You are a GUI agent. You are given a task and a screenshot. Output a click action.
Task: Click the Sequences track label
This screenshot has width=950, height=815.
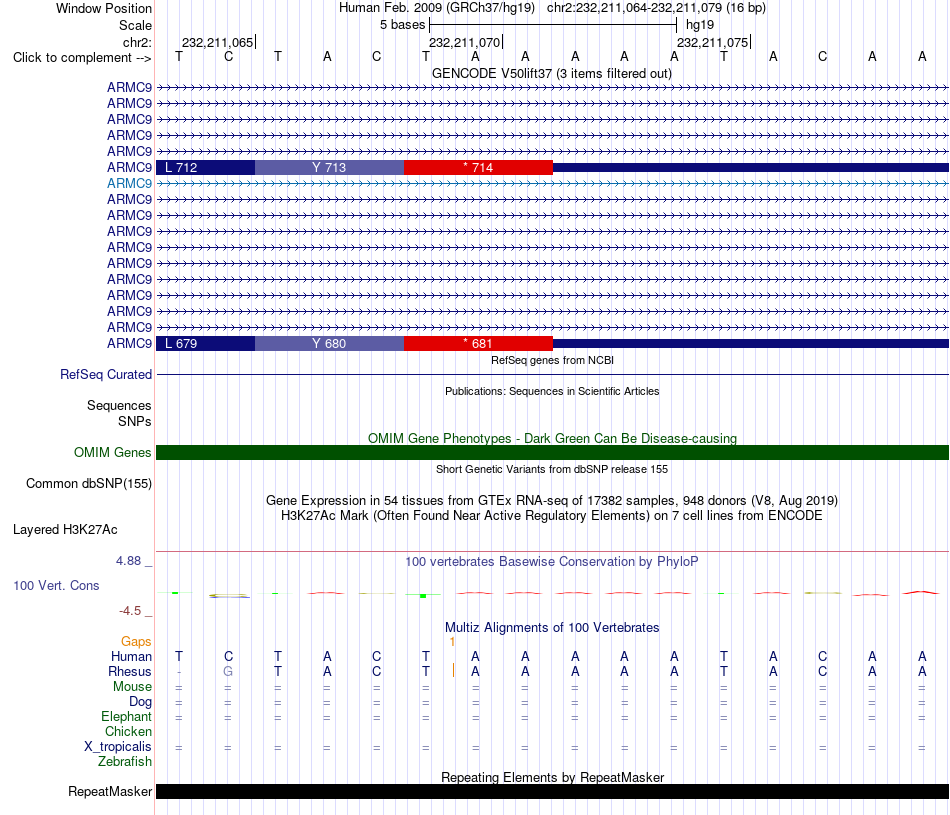pyautogui.click(x=119, y=405)
